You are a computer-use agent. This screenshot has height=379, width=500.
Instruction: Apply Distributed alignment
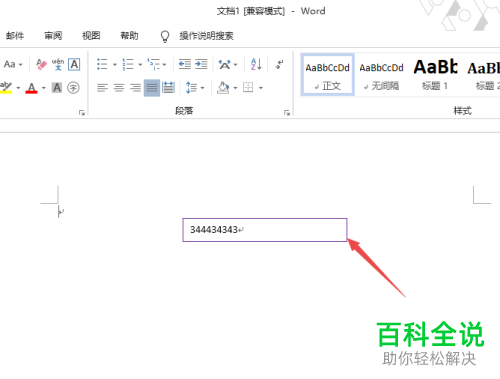168,88
